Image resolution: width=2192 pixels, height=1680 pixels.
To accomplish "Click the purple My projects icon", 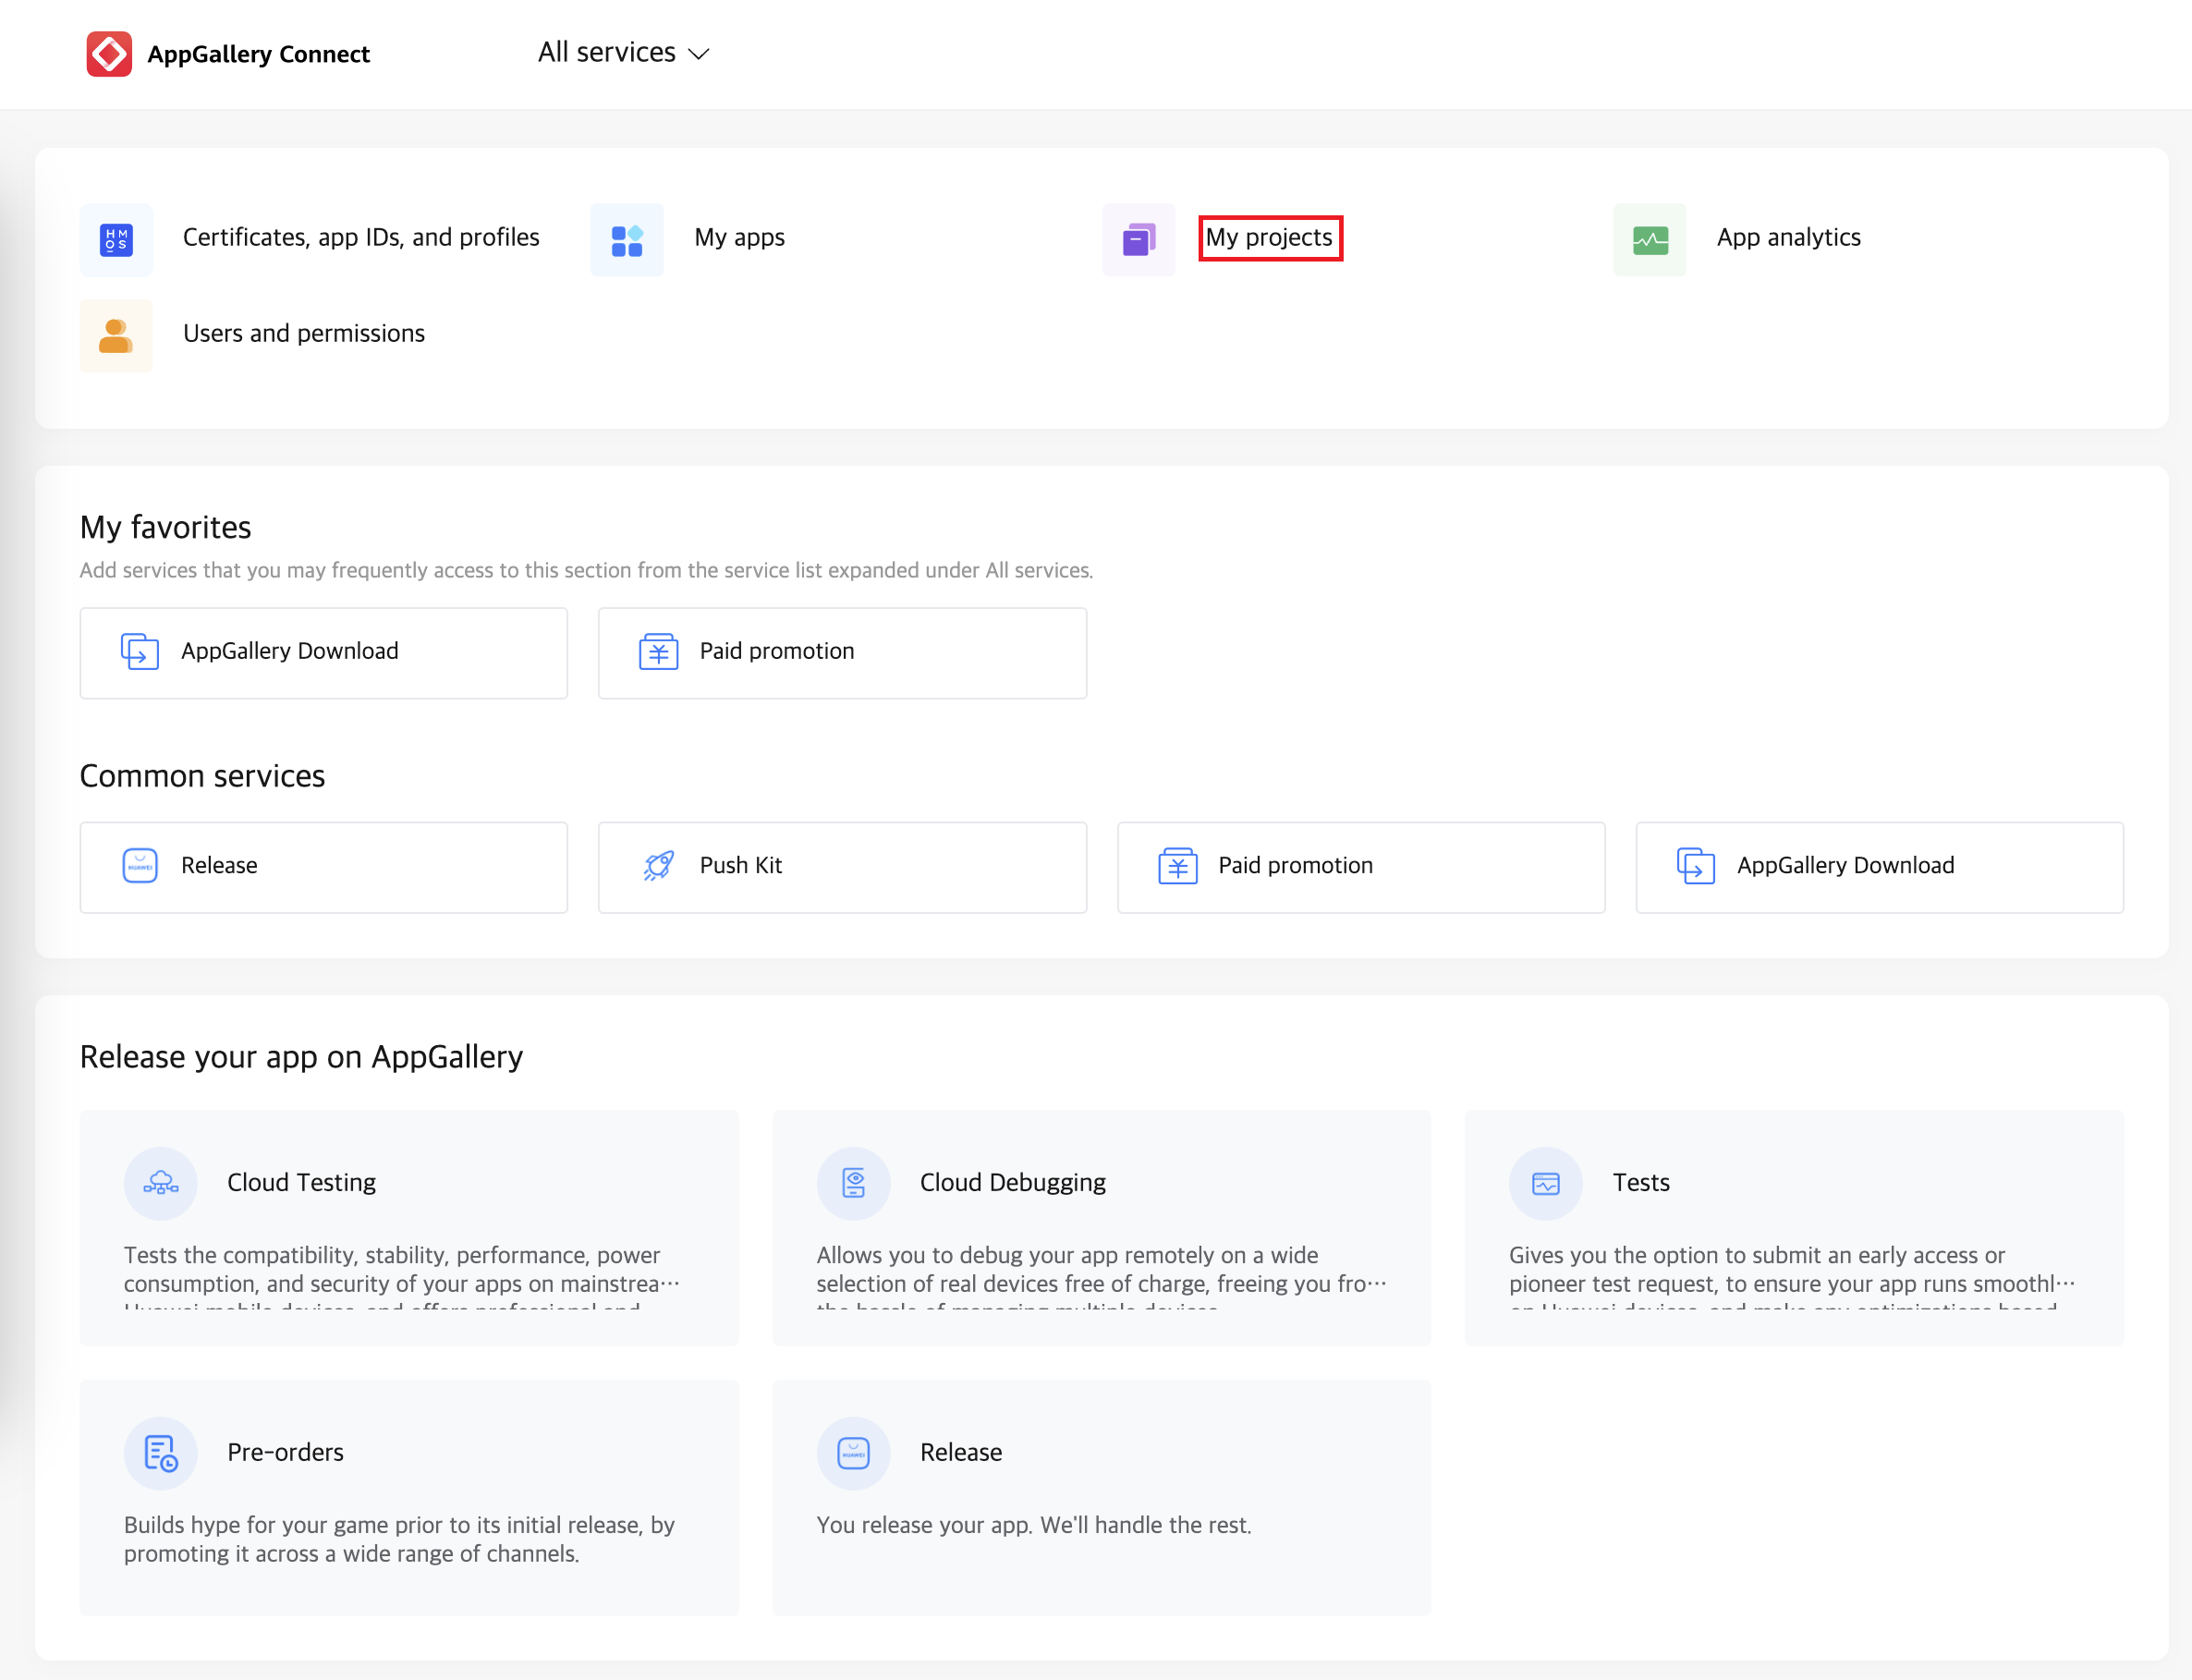I will tap(1138, 240).
